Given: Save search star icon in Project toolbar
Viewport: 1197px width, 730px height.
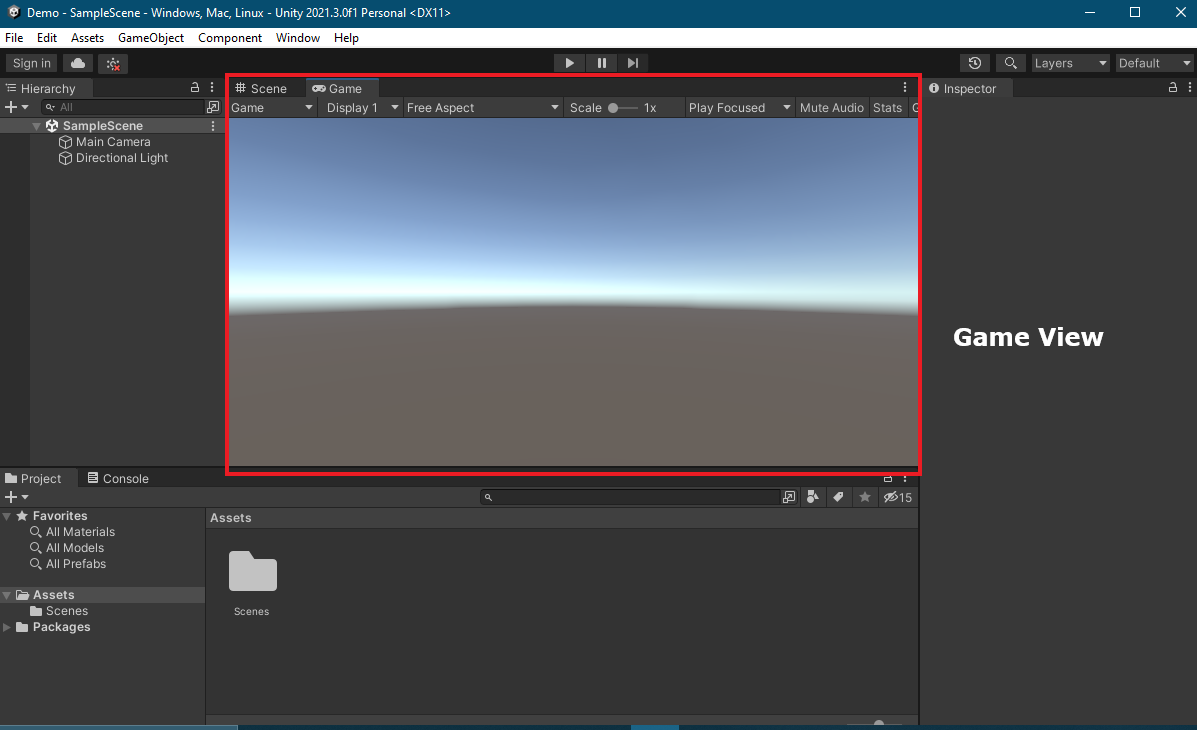Looking at the screenshot, I should [864, 497].
